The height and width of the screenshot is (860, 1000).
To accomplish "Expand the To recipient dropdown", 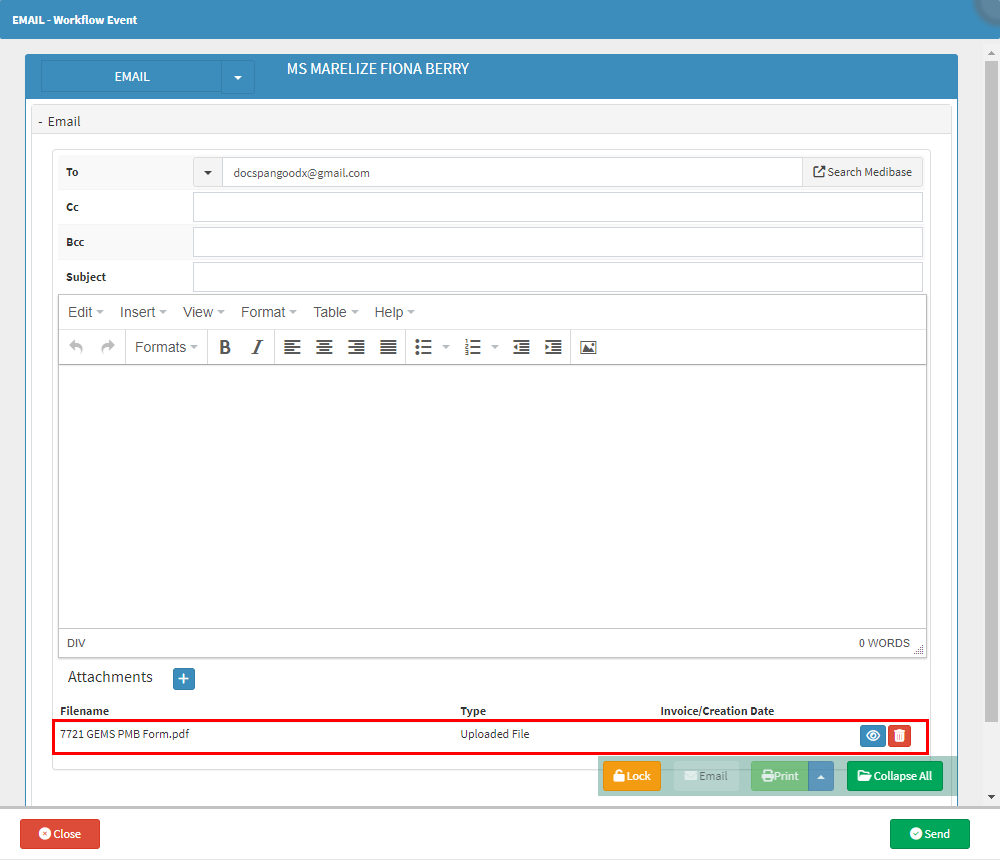I will (x=208, y=173).
